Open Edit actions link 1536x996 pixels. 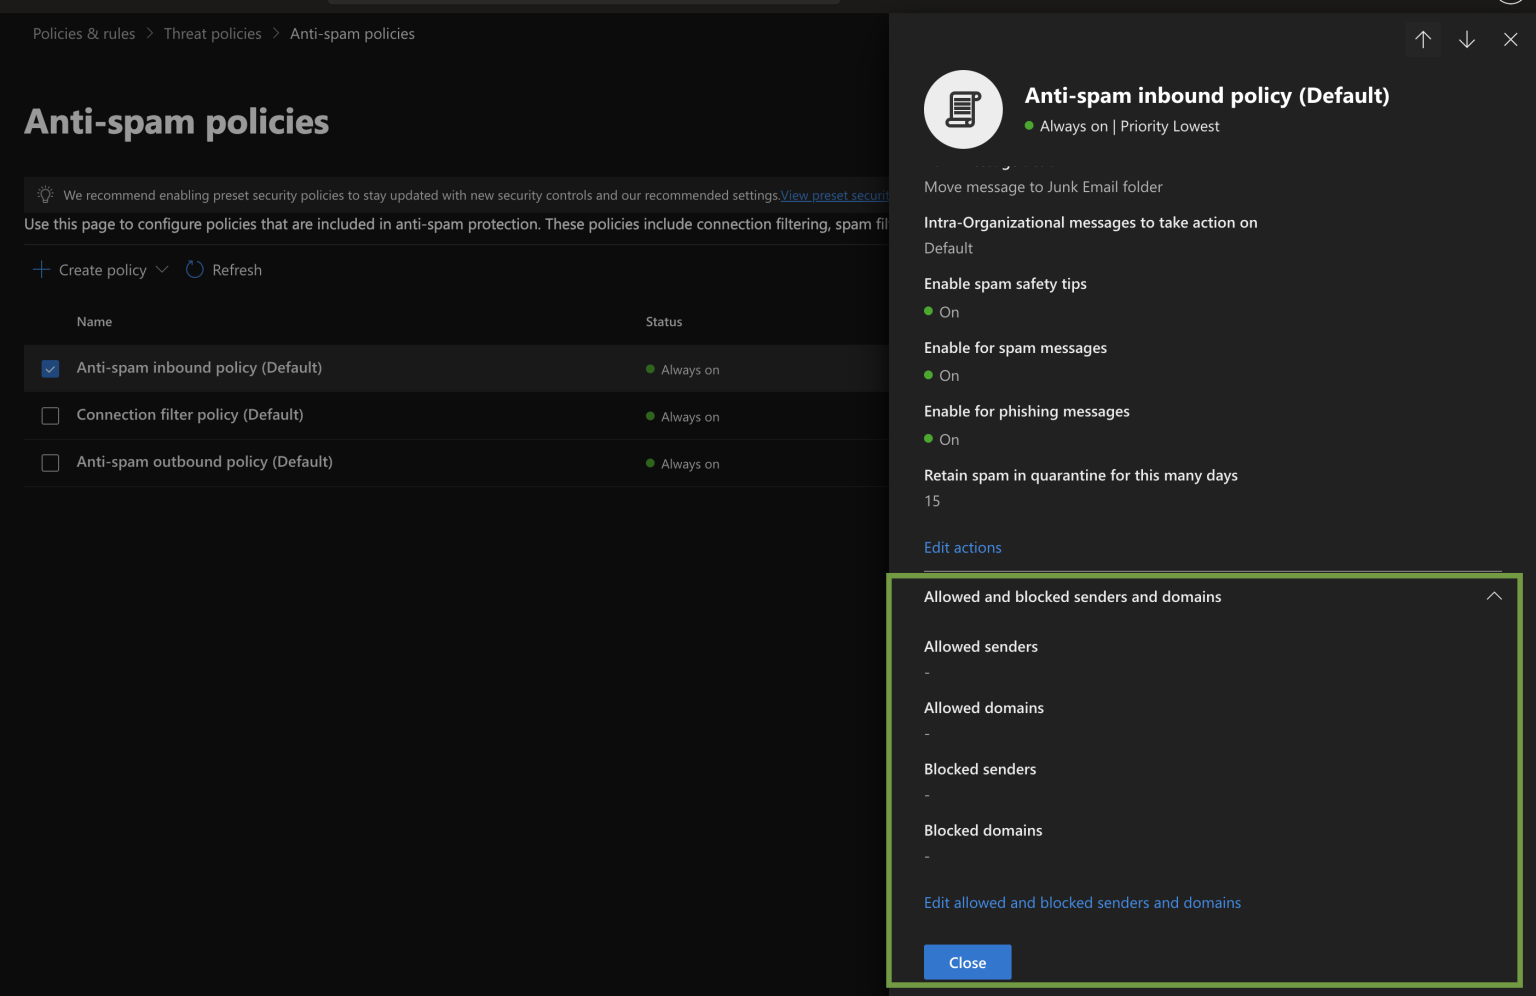pyautogui.click(x=962, y=547)
